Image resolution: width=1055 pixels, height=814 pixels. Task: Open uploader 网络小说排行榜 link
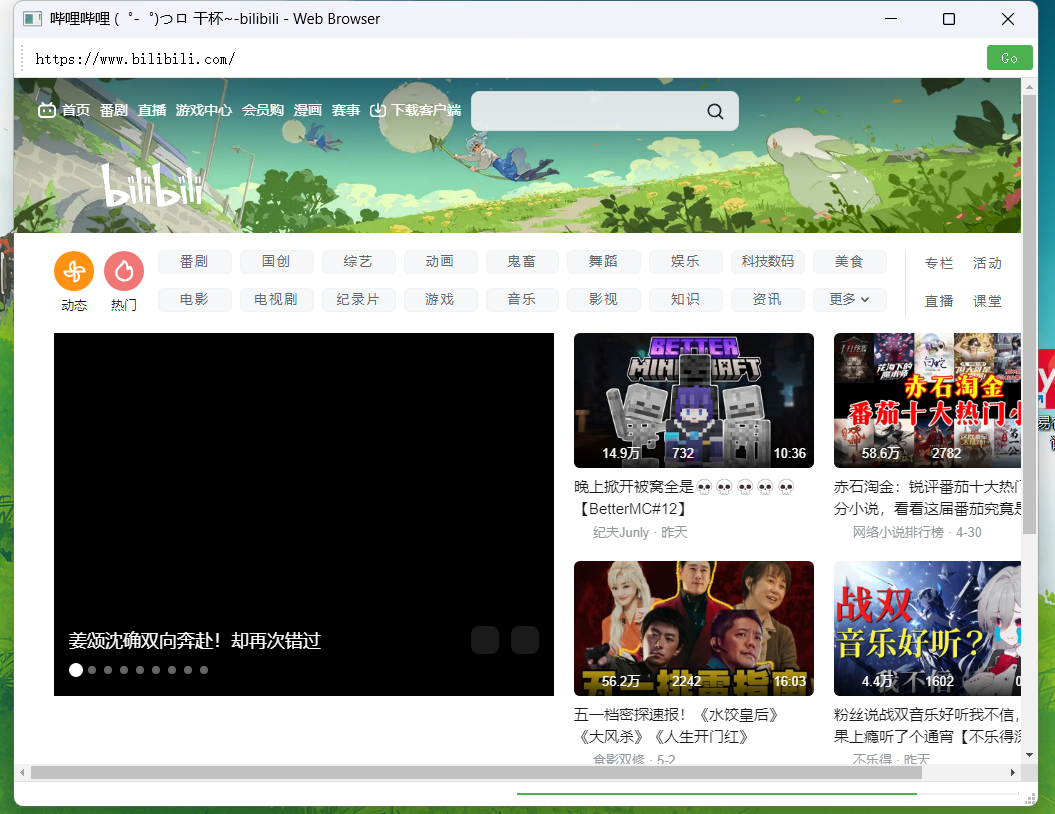coord(898,532)
